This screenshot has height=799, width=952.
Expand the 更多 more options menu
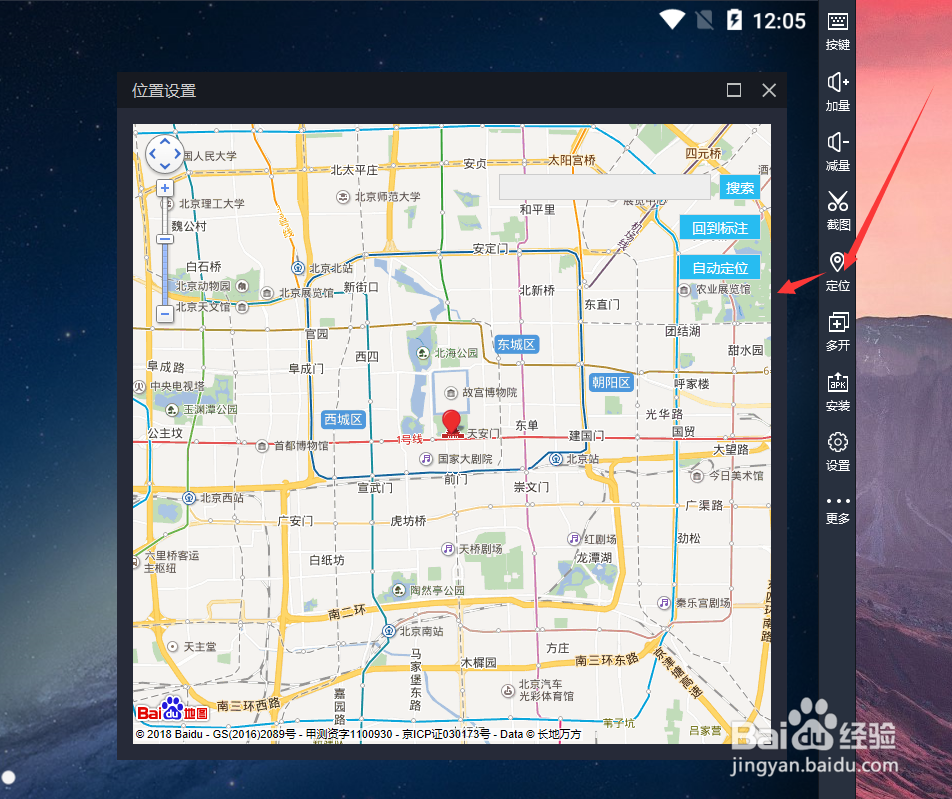click(x=837, y=508)
